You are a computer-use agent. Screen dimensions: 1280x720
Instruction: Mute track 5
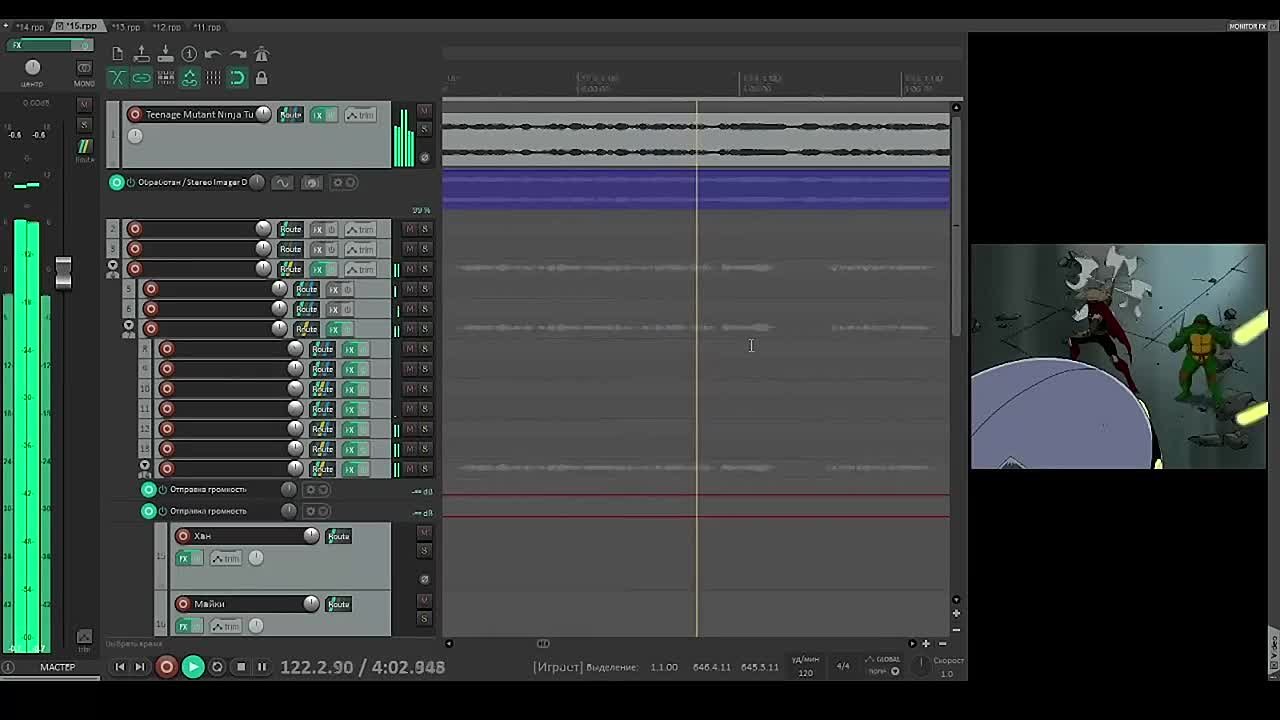click(x=410, y=289)
